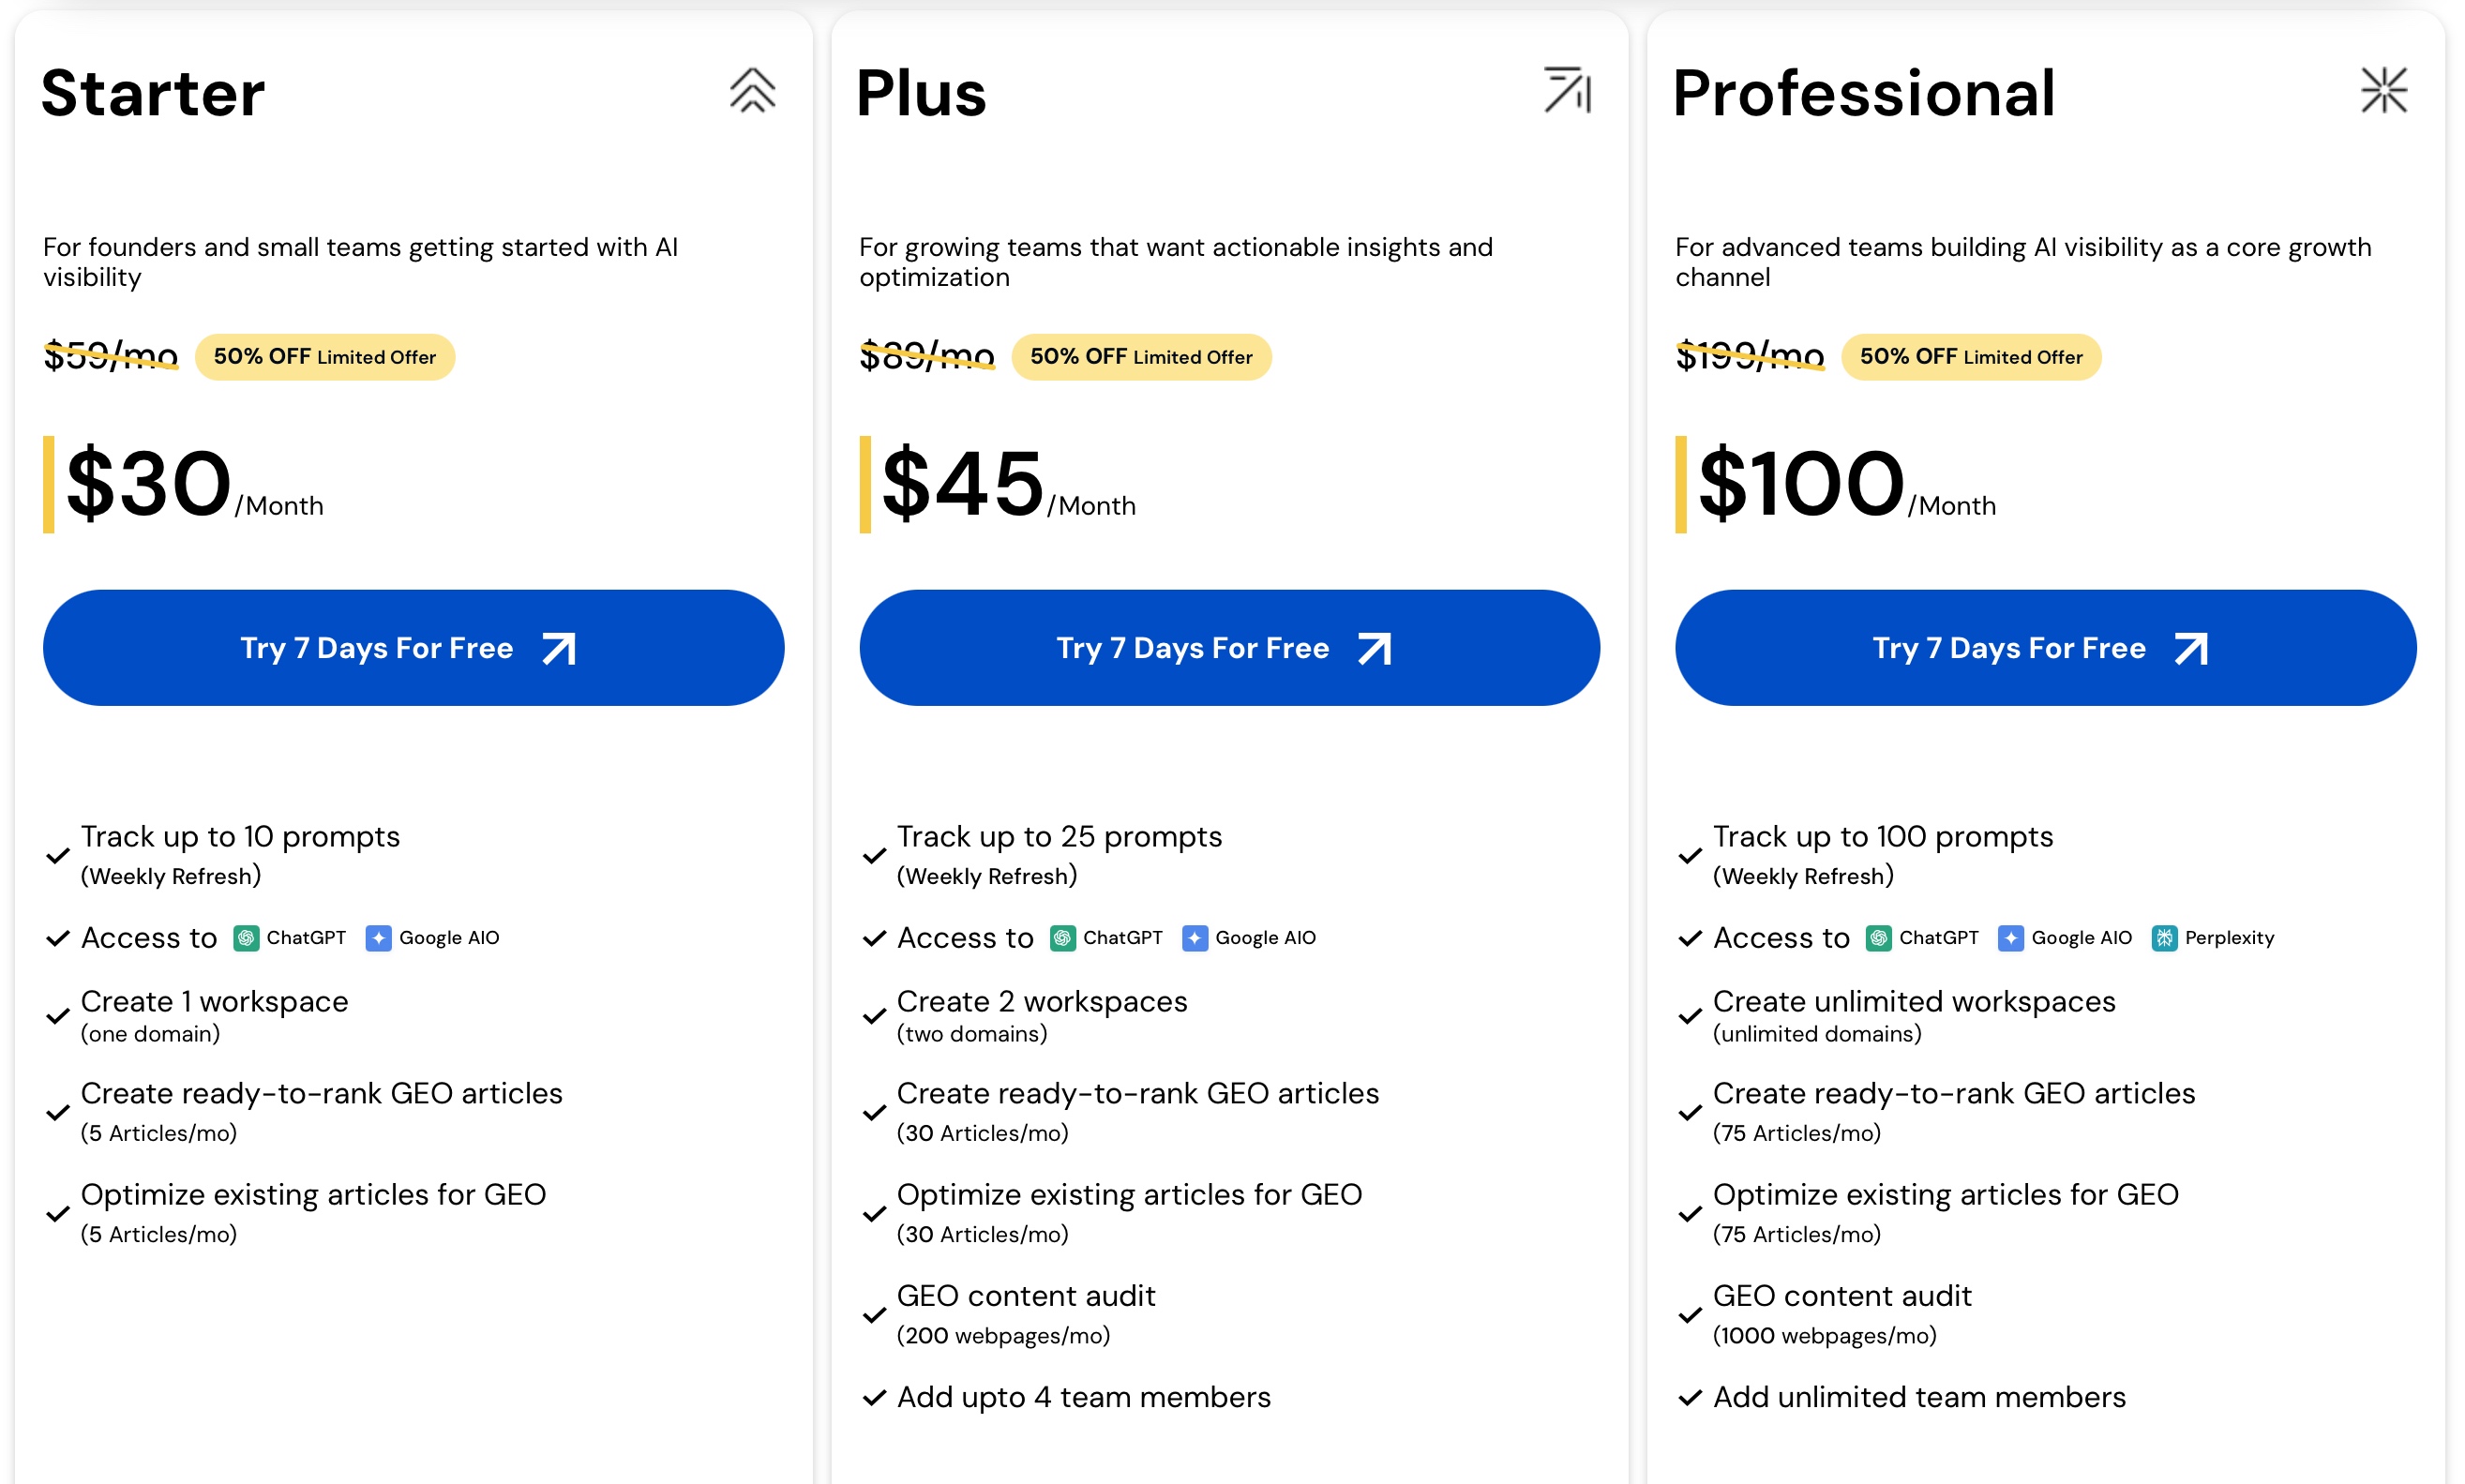Click the Create 2 workspaces checkmark
This screenshot has width=2465, height=1484.
click(x=873, y=1017)
